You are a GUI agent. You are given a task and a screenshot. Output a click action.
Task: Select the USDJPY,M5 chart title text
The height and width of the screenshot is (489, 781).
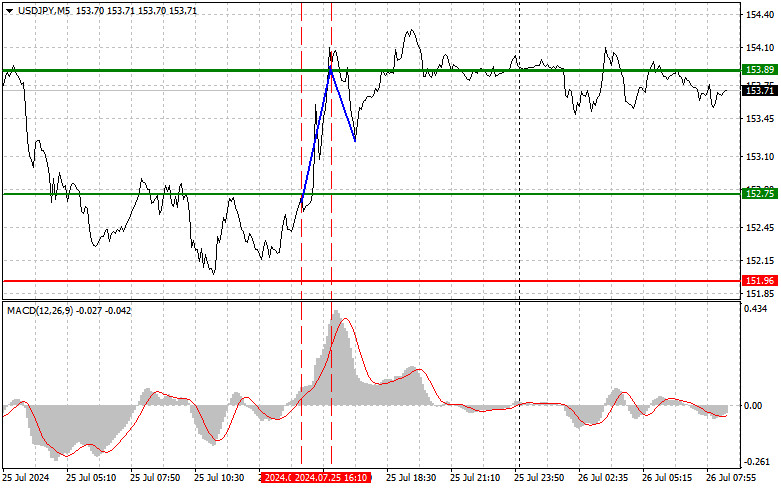[44, 10]
